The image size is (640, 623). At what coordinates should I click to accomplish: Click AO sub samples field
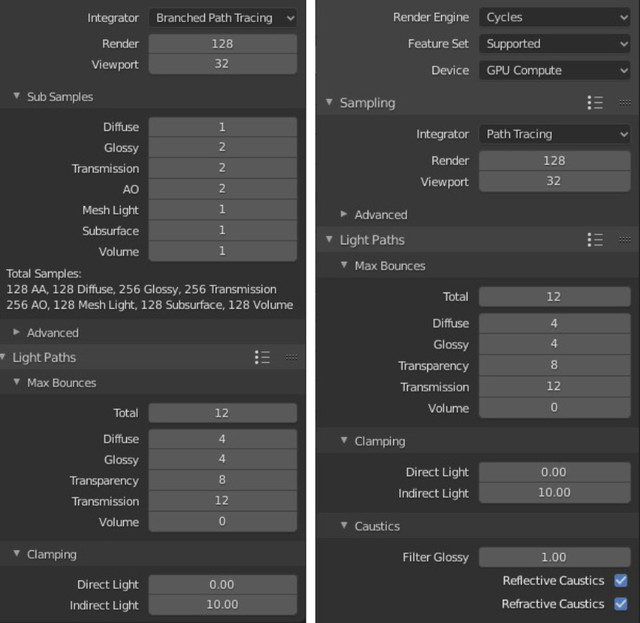click(x=222, y=189)
